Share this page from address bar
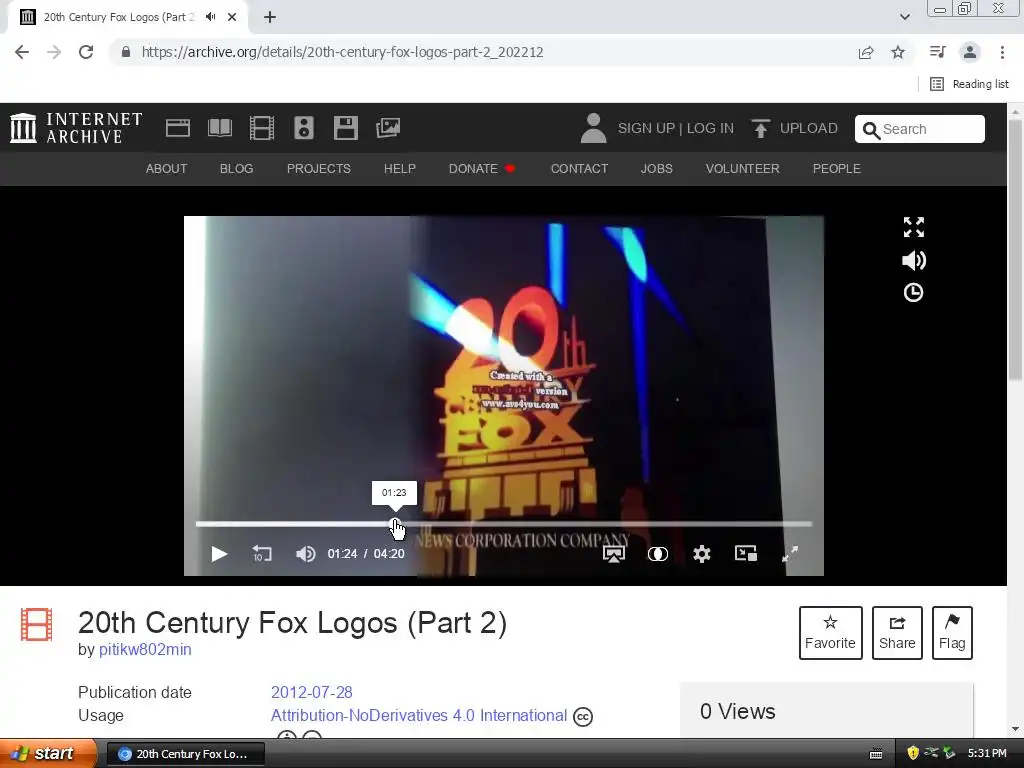1024x768 pixels. click(866, 52)
